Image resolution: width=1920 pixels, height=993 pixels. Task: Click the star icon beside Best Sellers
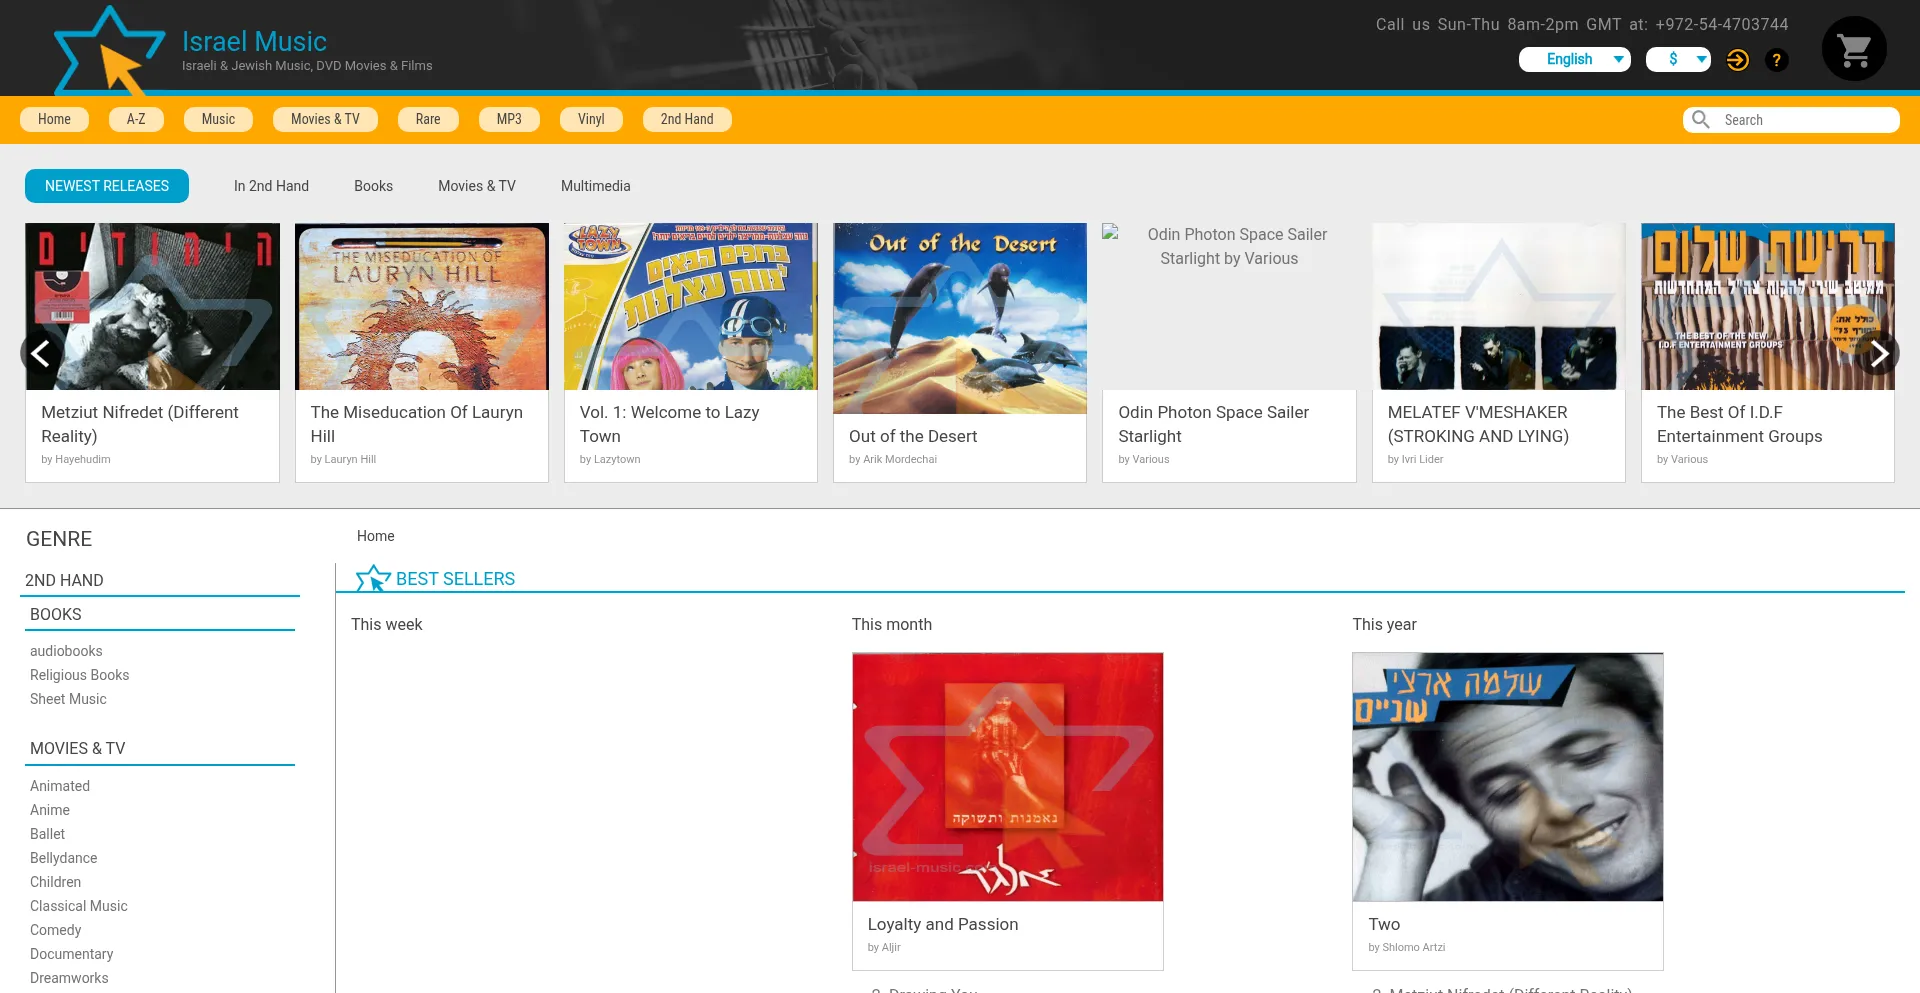point(373,577)
